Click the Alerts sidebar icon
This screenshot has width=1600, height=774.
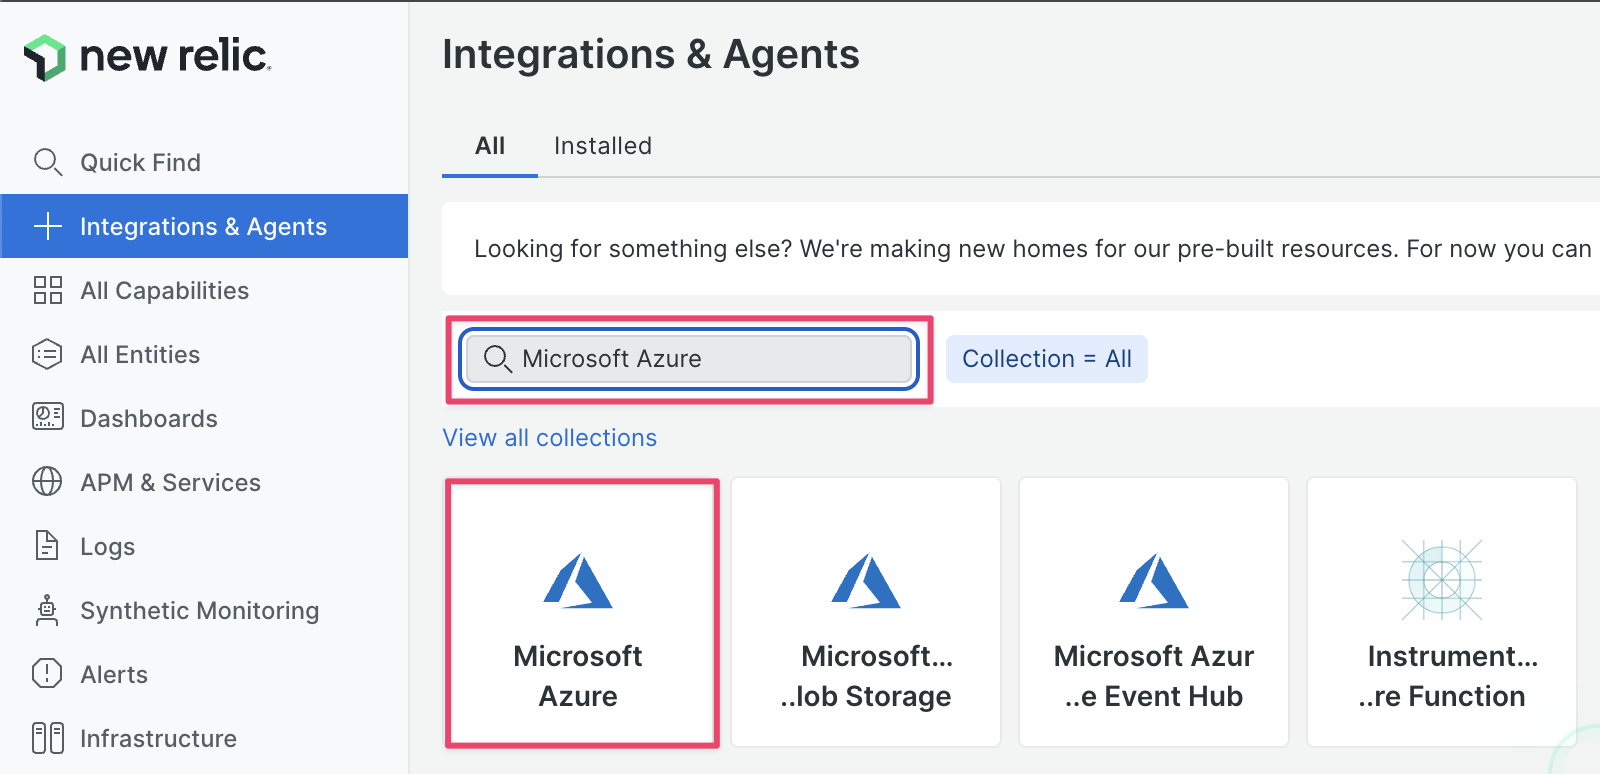47,674
